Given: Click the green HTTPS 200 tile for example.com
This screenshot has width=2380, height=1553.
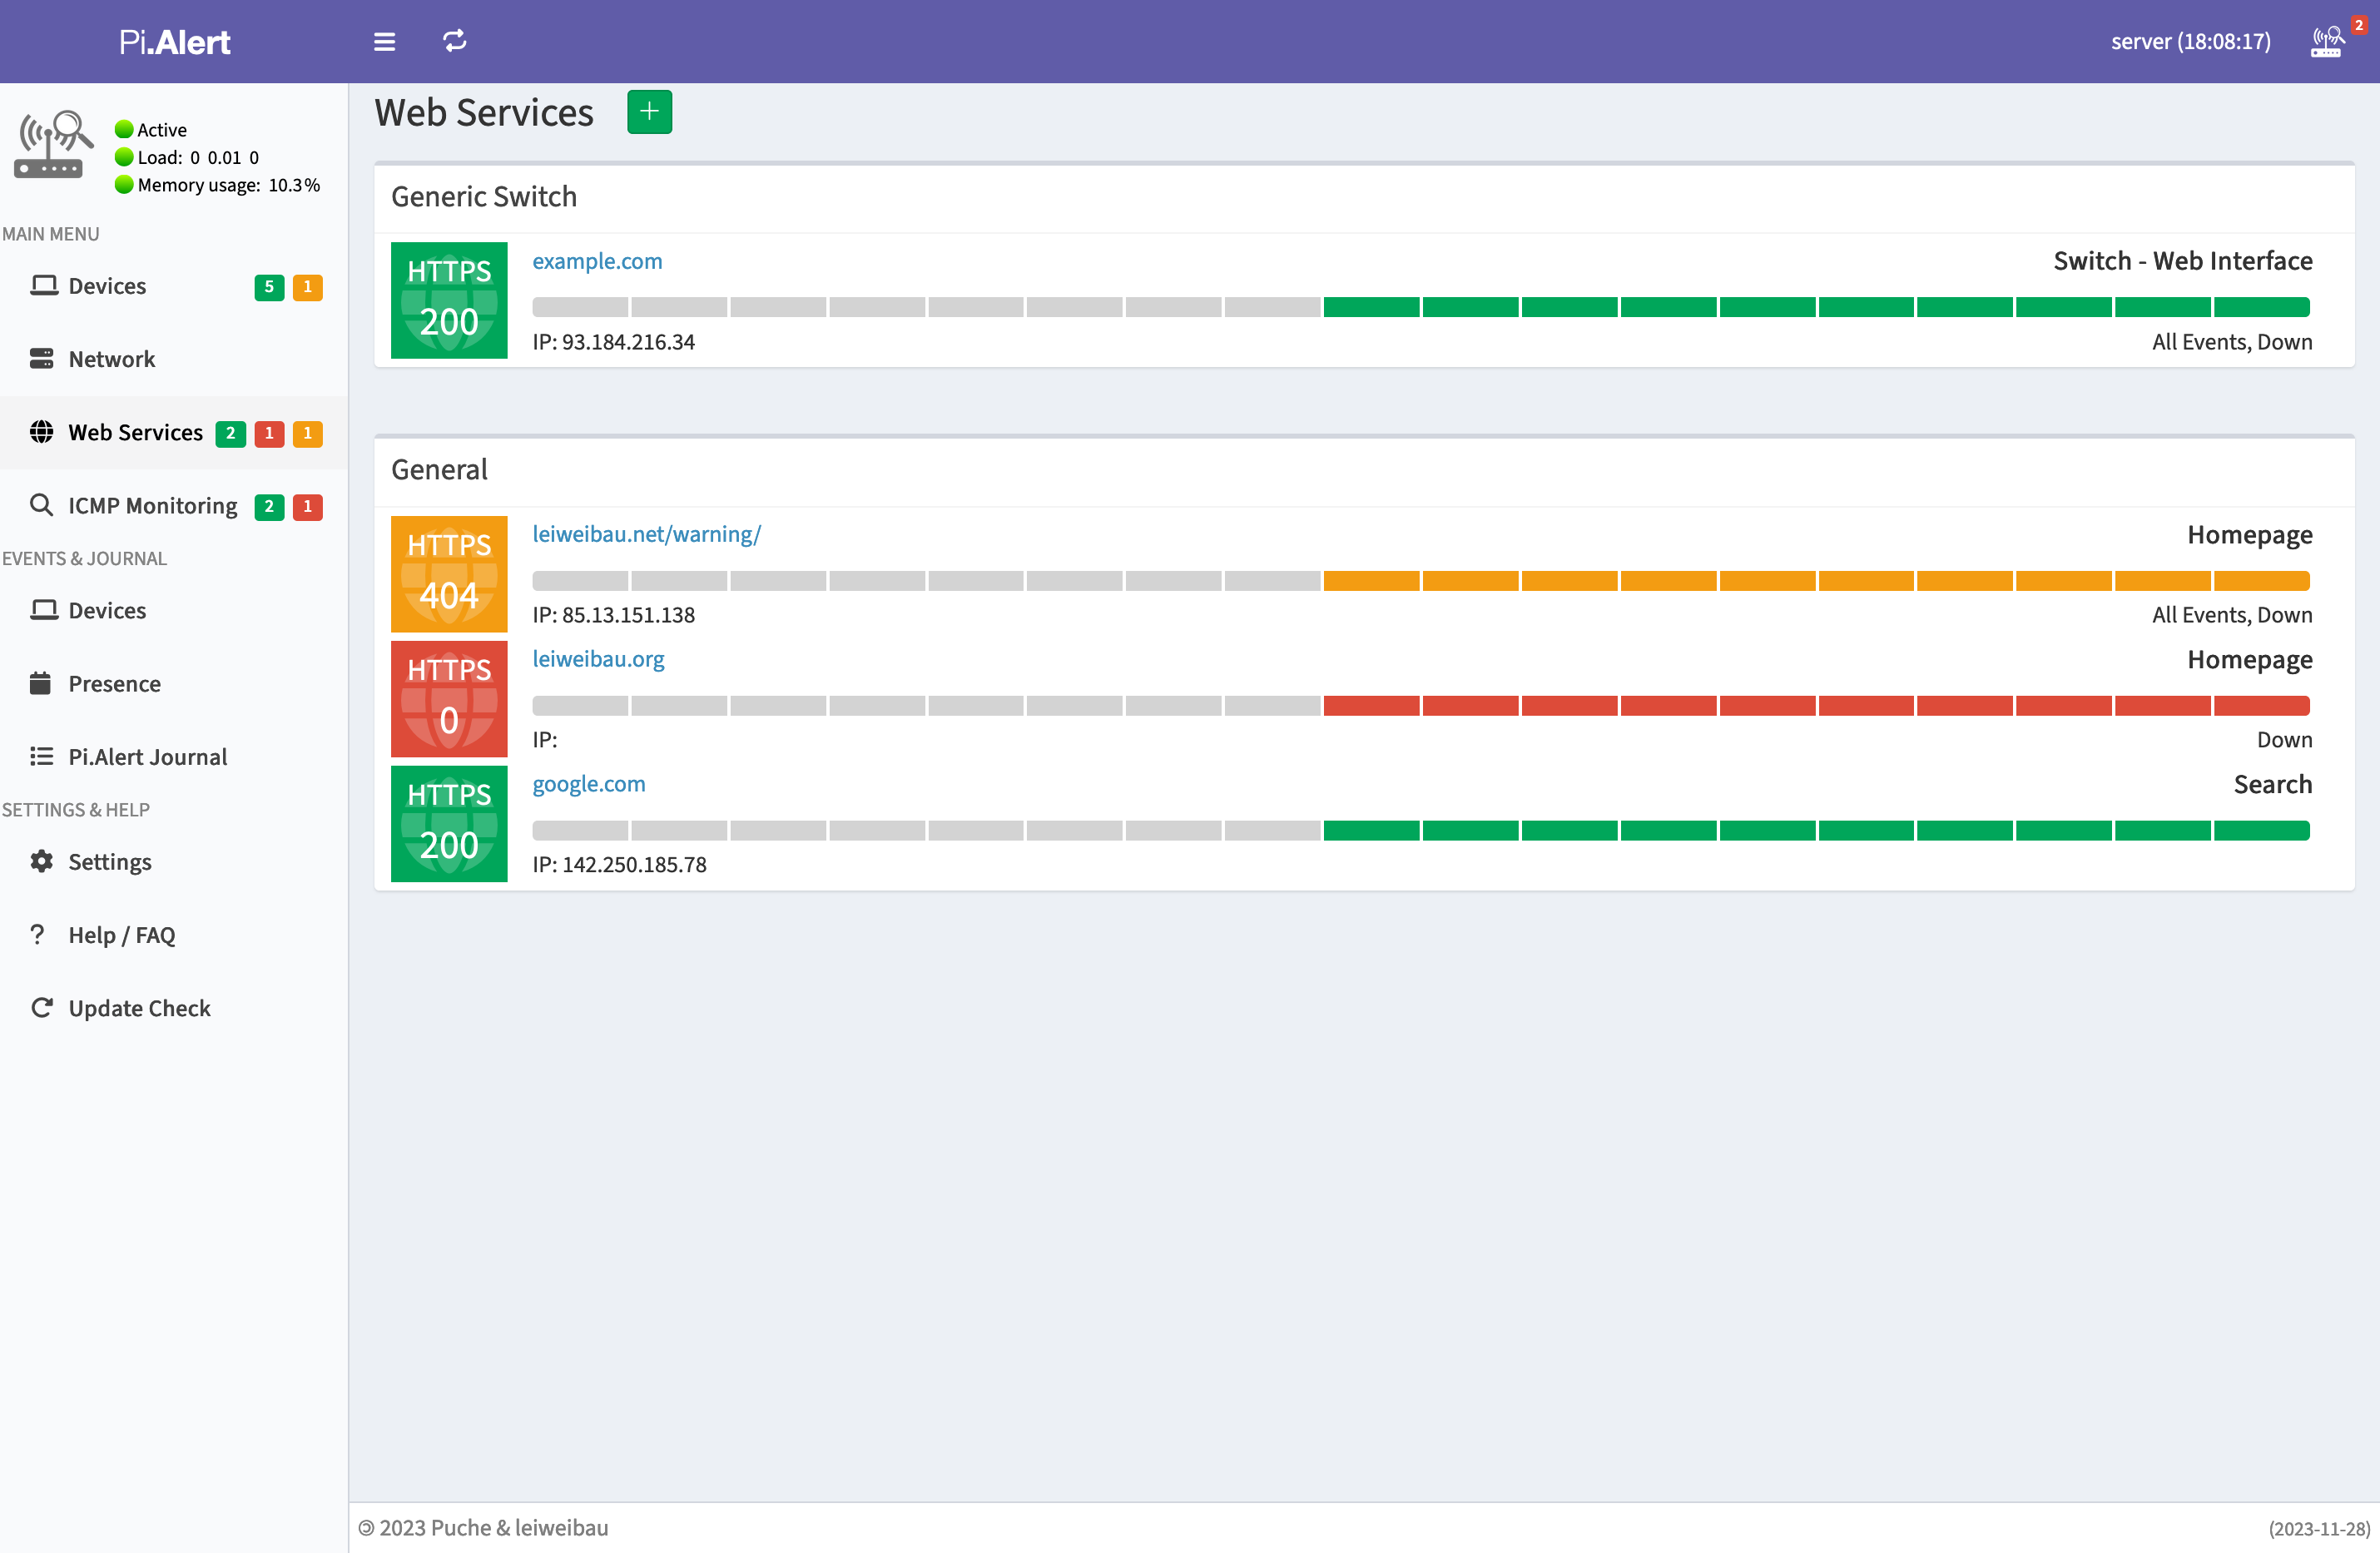Looking at the screenshot, I should pyautogui.click(x=449, y=300).
